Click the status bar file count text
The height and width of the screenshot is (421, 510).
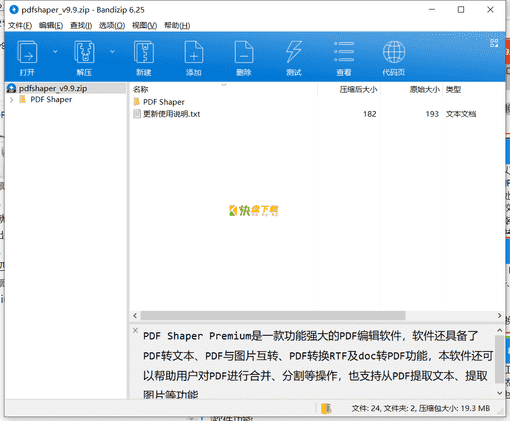421,408
